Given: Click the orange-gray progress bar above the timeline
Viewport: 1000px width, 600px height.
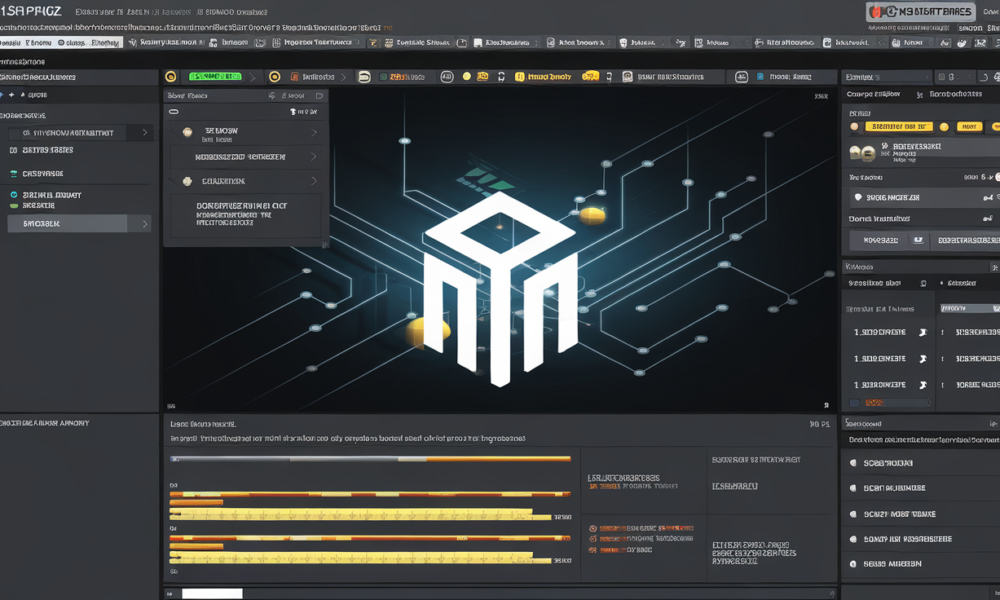Looking at the screenshot, I should [370, 458].
